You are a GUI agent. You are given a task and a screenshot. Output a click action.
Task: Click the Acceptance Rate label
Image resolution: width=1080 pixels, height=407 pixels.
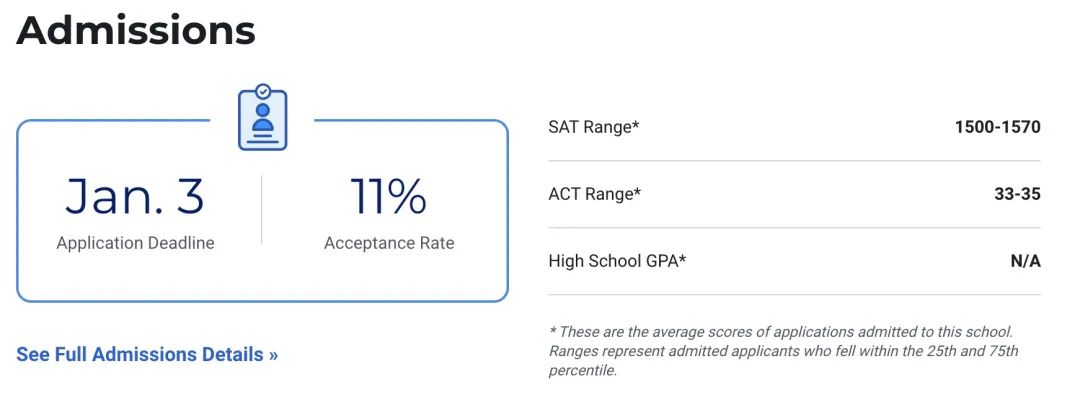click(x=389, y=243)
